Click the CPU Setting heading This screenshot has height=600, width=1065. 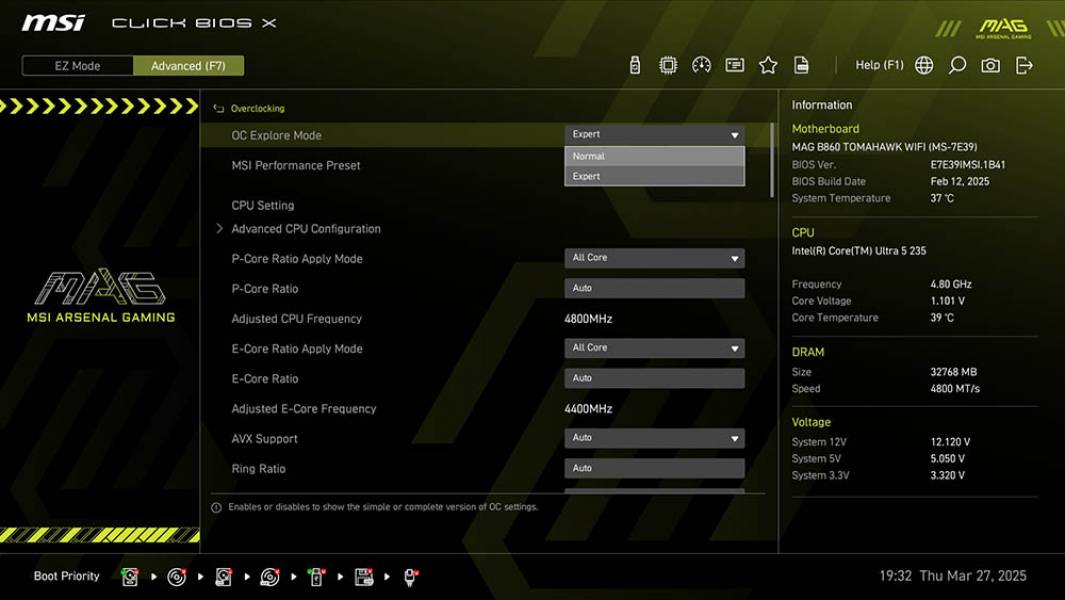coord(263,205)
